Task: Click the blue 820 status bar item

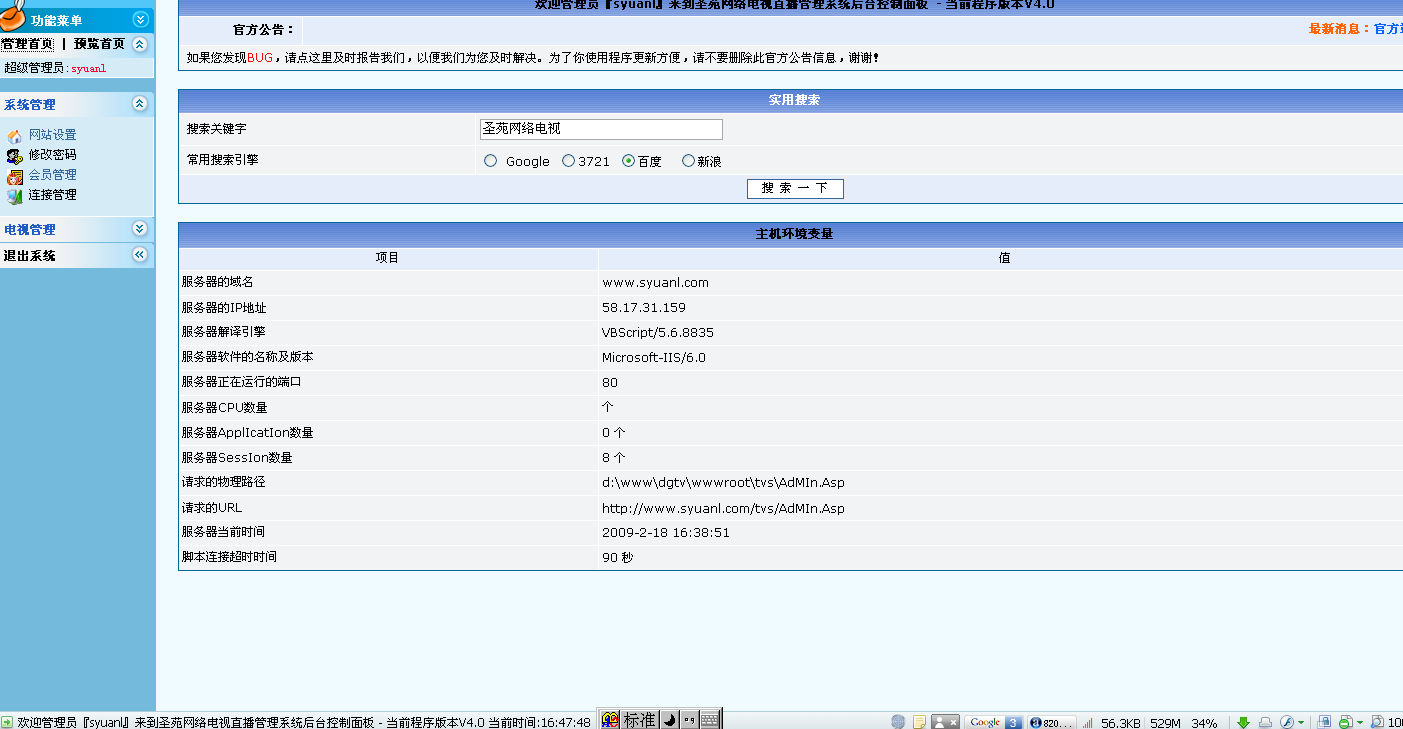Action: pyautogui.click(x=1052, y=722)
